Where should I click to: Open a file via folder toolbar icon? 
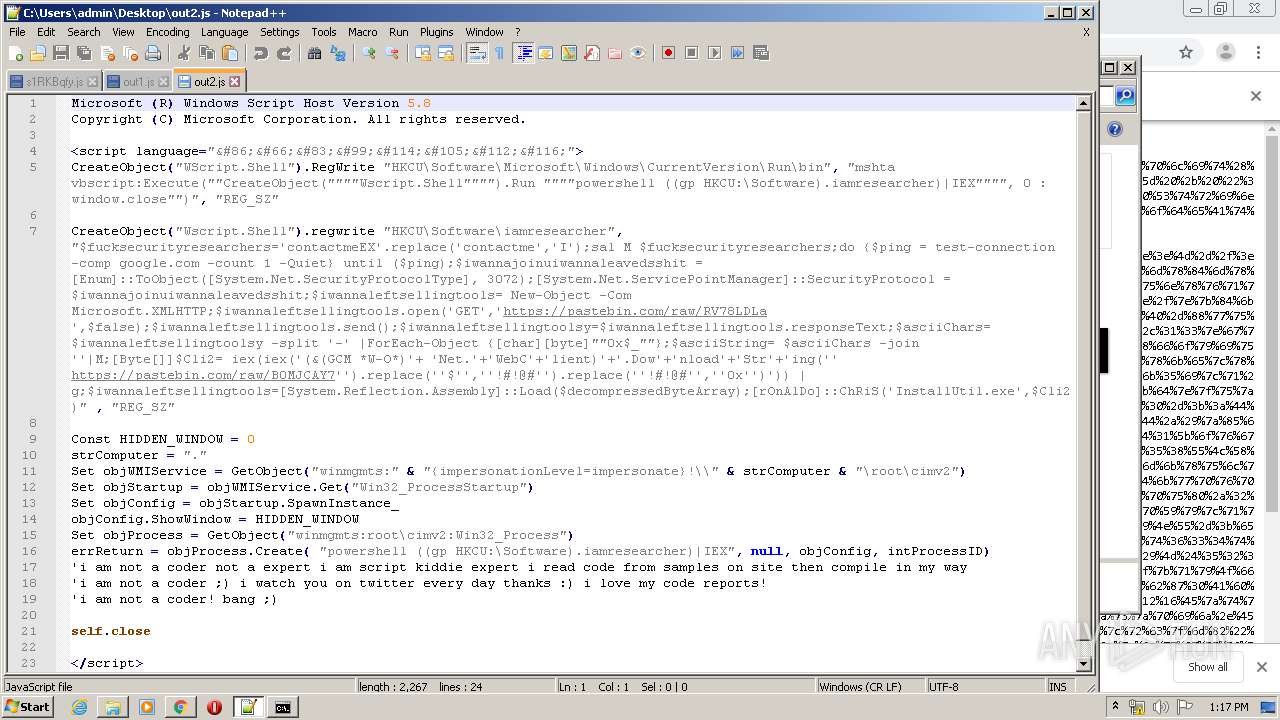coord(38,53)
